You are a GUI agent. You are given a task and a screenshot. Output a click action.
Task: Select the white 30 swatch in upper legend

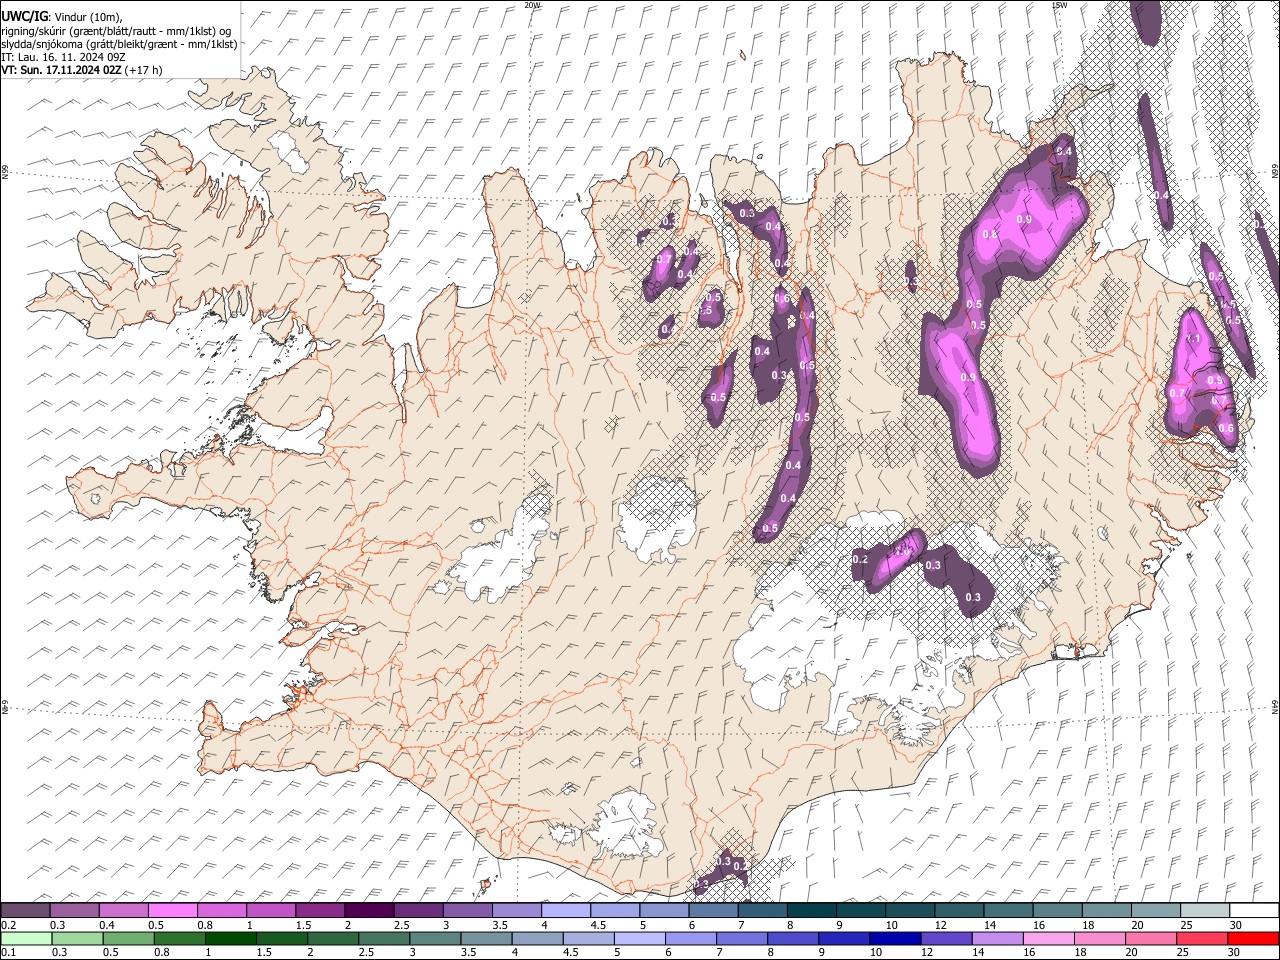click(x=1254, y=910)
